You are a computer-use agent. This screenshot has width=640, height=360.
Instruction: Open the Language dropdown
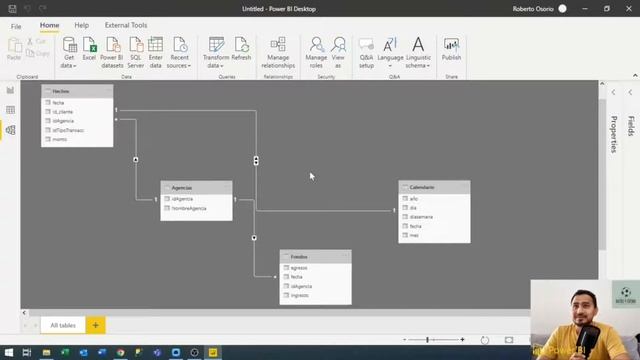(390, 52)
